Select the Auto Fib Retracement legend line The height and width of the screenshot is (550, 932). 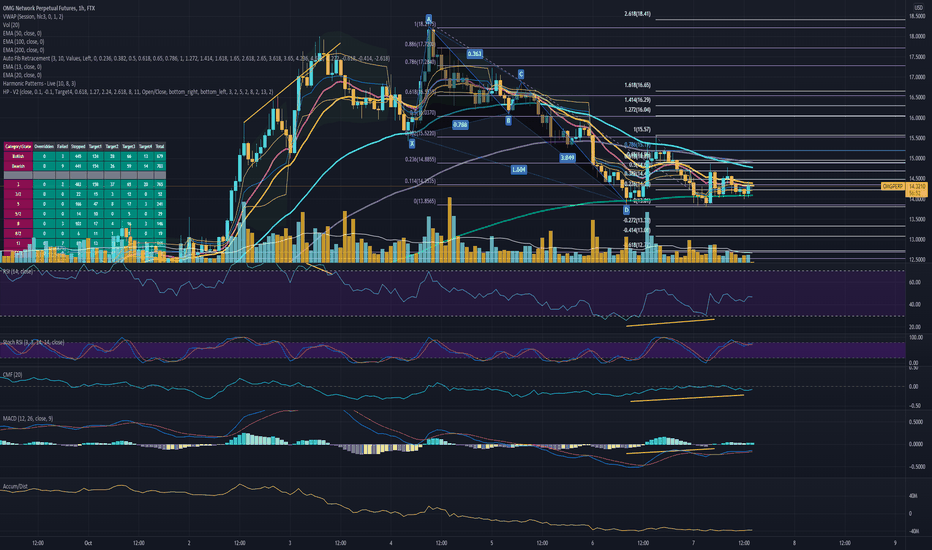tap(196, 58)
